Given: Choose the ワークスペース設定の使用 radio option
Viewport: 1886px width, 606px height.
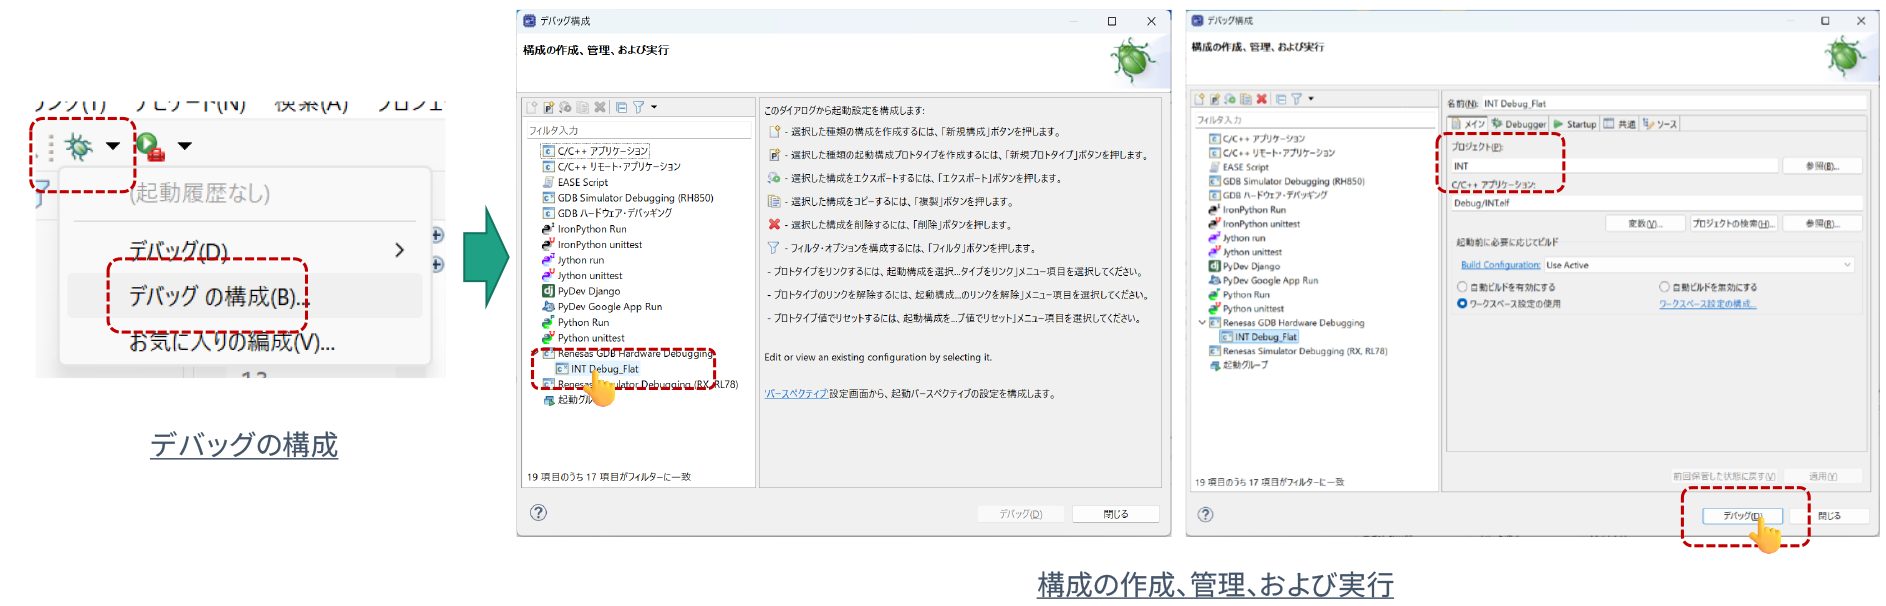Looking at the screenshot, I should point(1462,304).
